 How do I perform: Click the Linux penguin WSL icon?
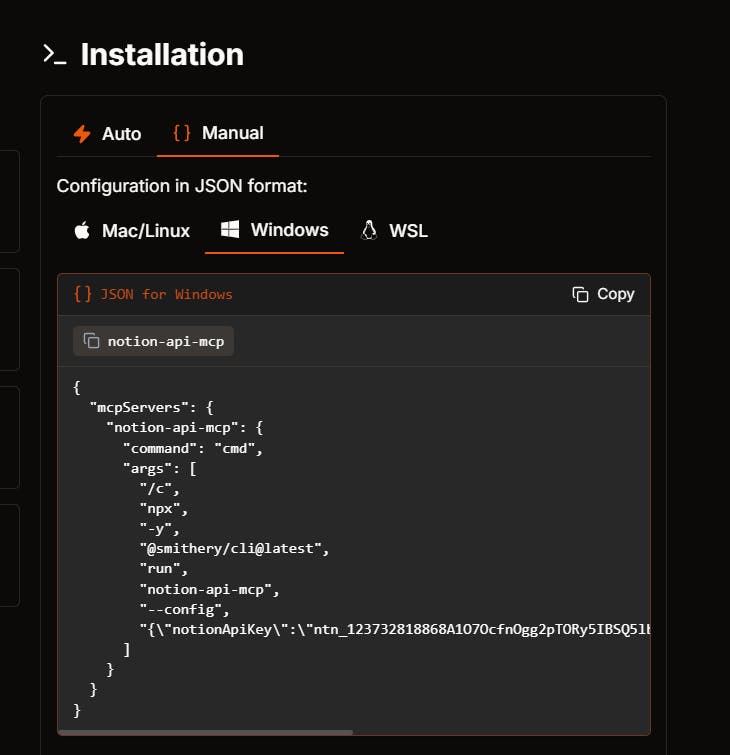coord(369,231)
